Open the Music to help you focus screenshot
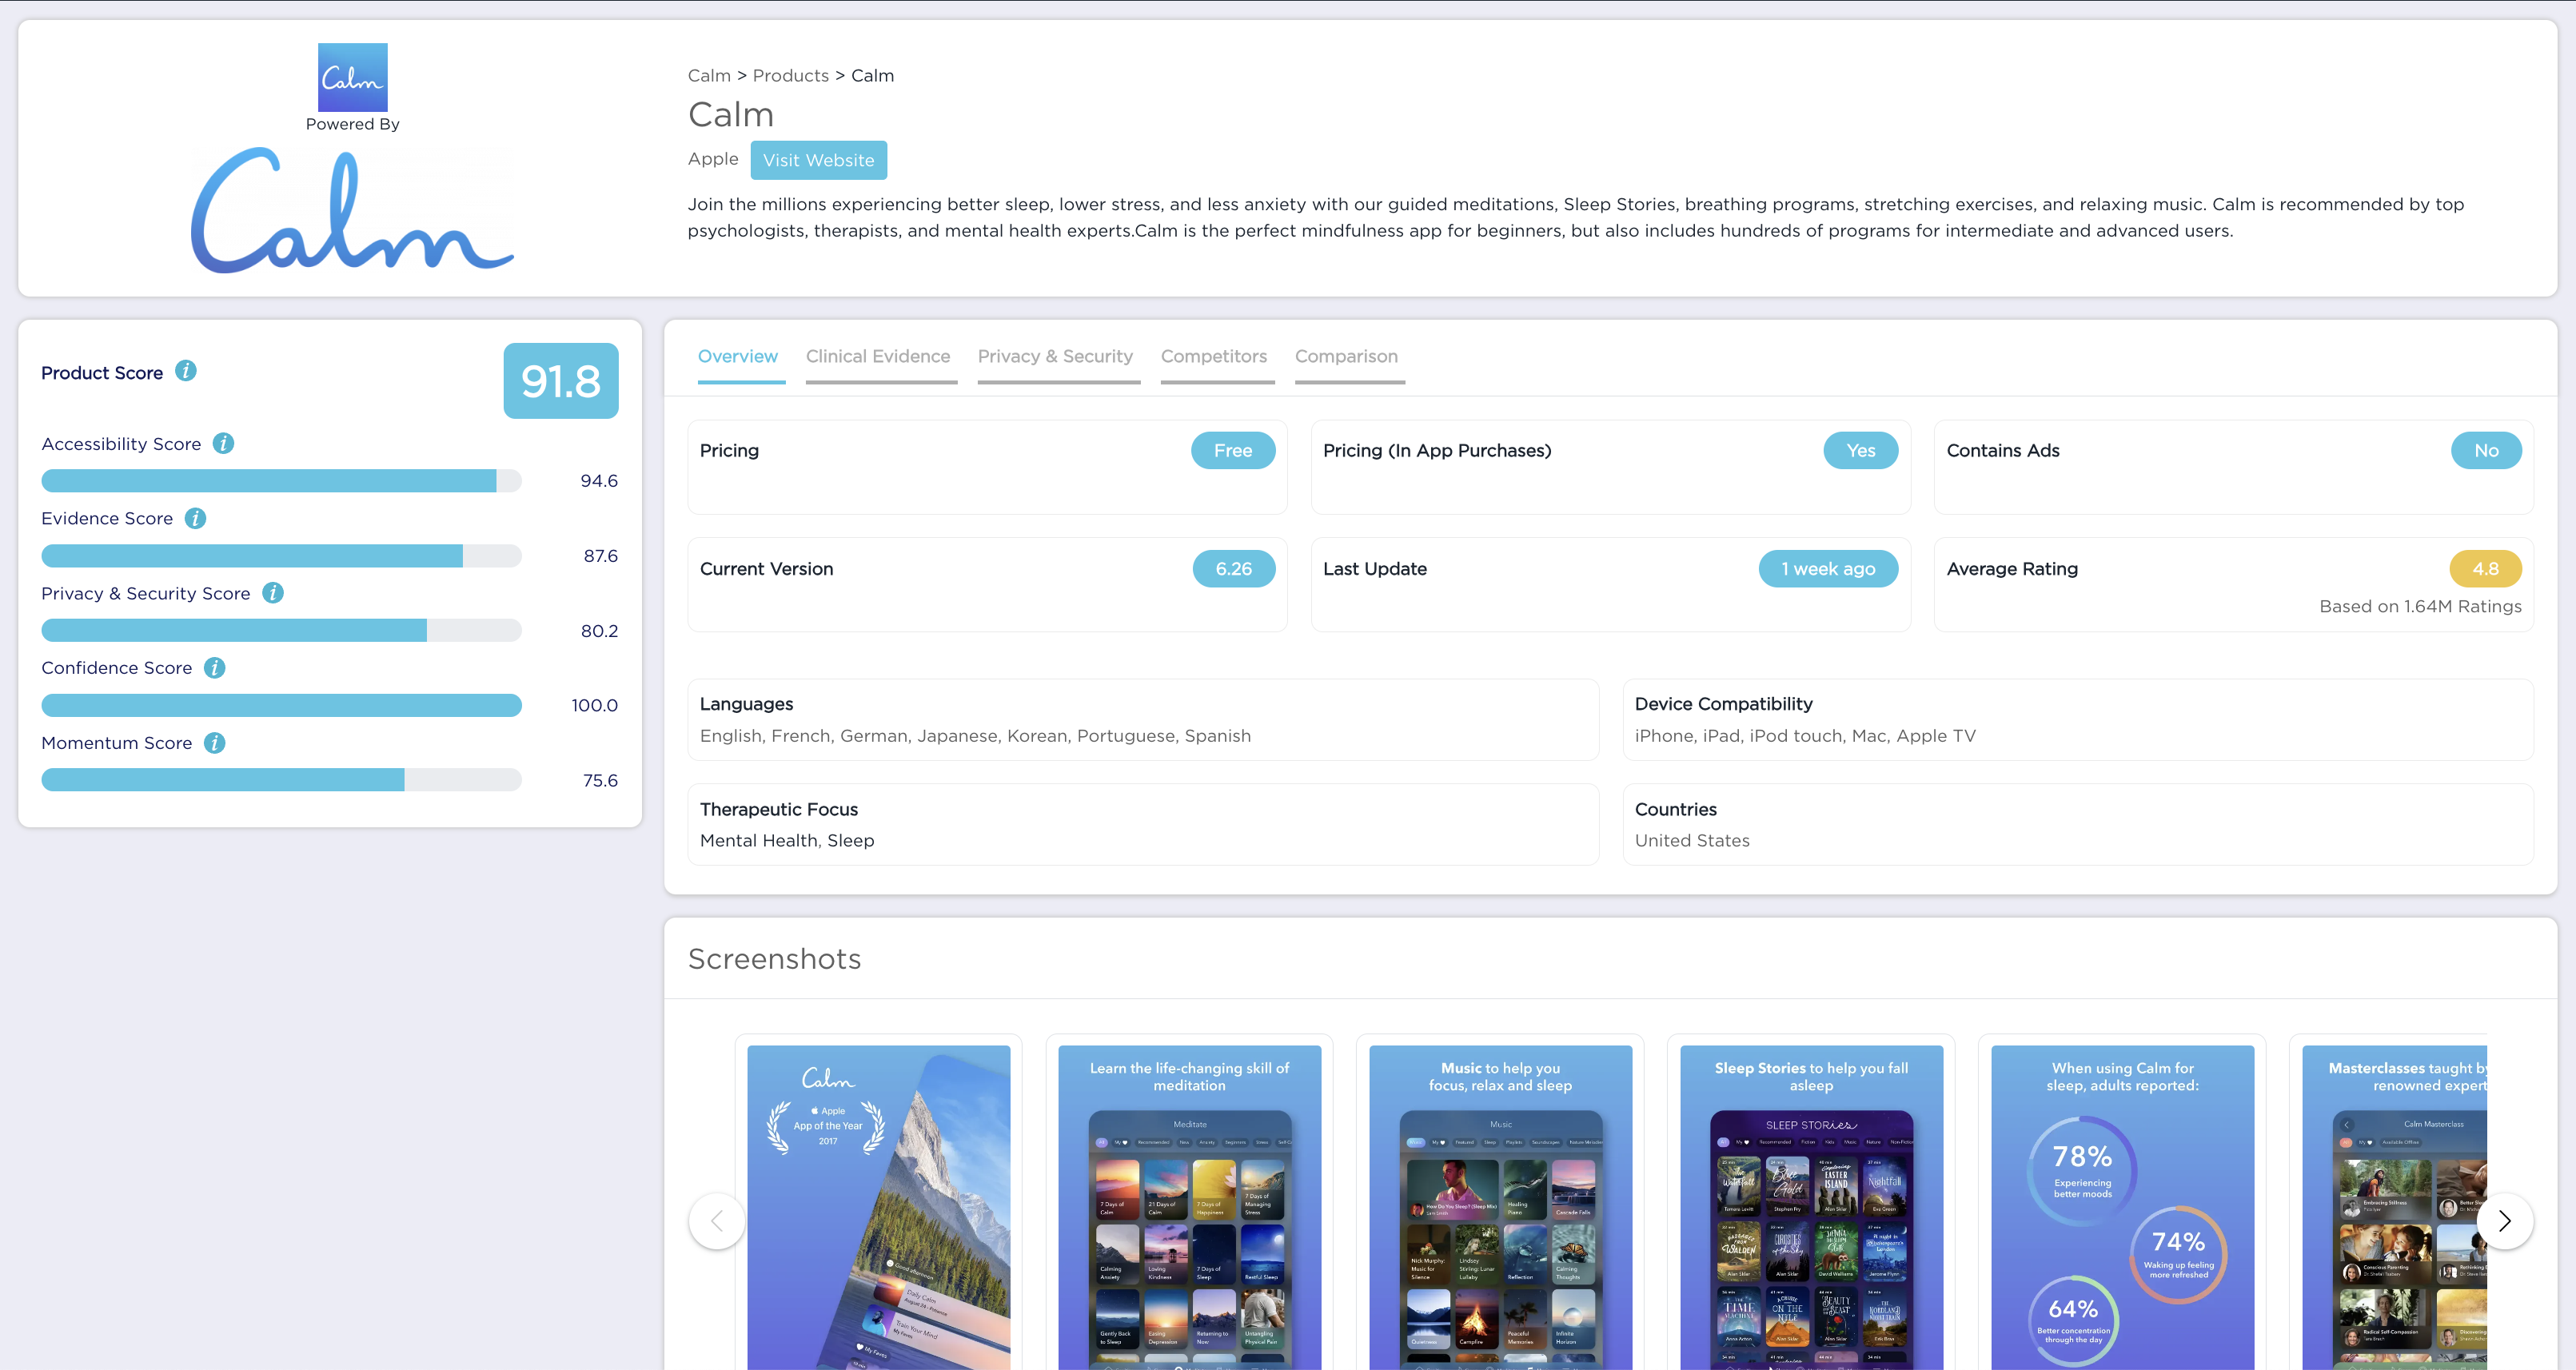Viewport: 2576px width, 1370px height. (1501, 1207)
